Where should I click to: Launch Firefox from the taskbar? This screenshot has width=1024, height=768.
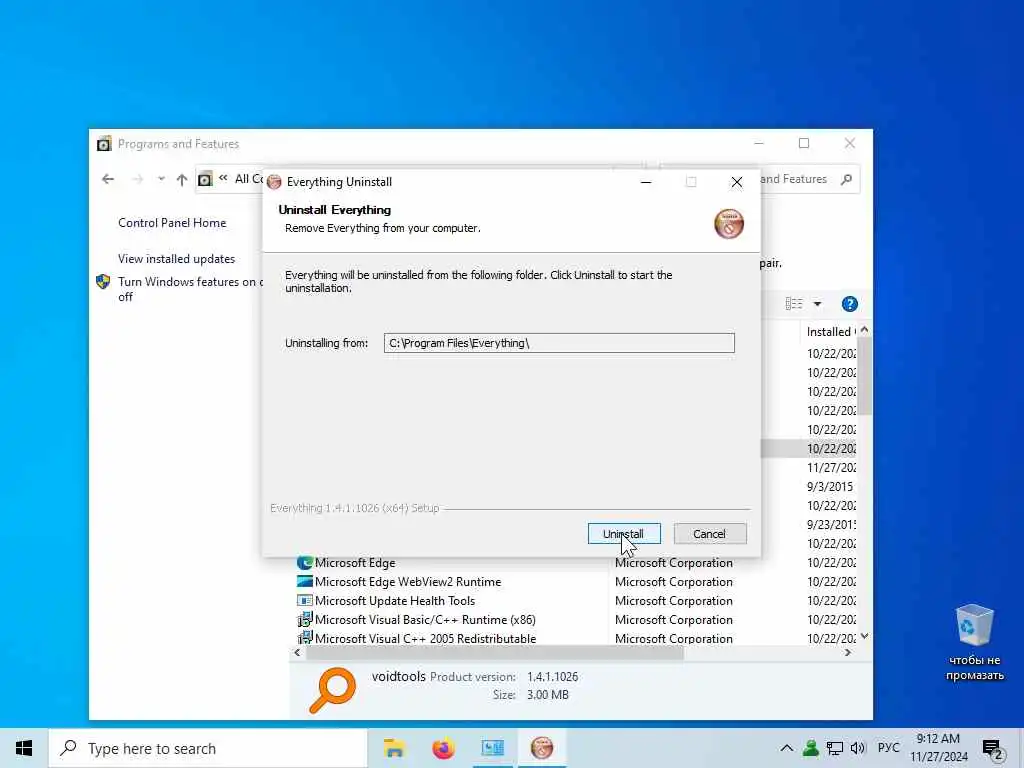443,748
